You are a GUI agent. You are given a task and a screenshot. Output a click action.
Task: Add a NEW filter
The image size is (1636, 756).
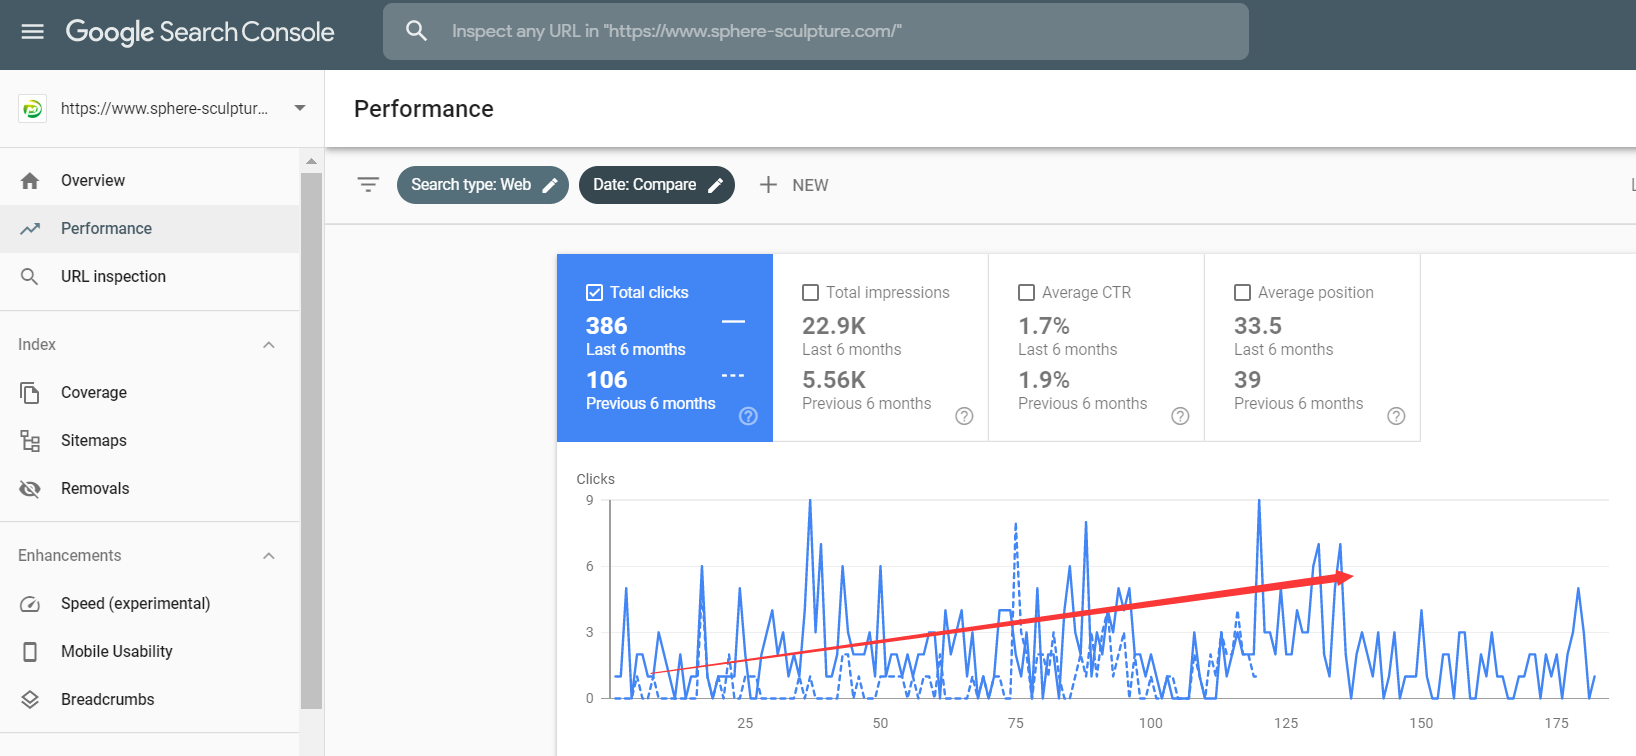[794, 185]
